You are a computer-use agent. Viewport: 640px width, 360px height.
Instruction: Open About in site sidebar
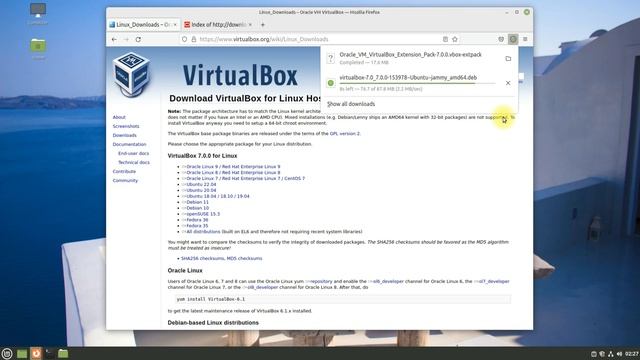(119, 117)
